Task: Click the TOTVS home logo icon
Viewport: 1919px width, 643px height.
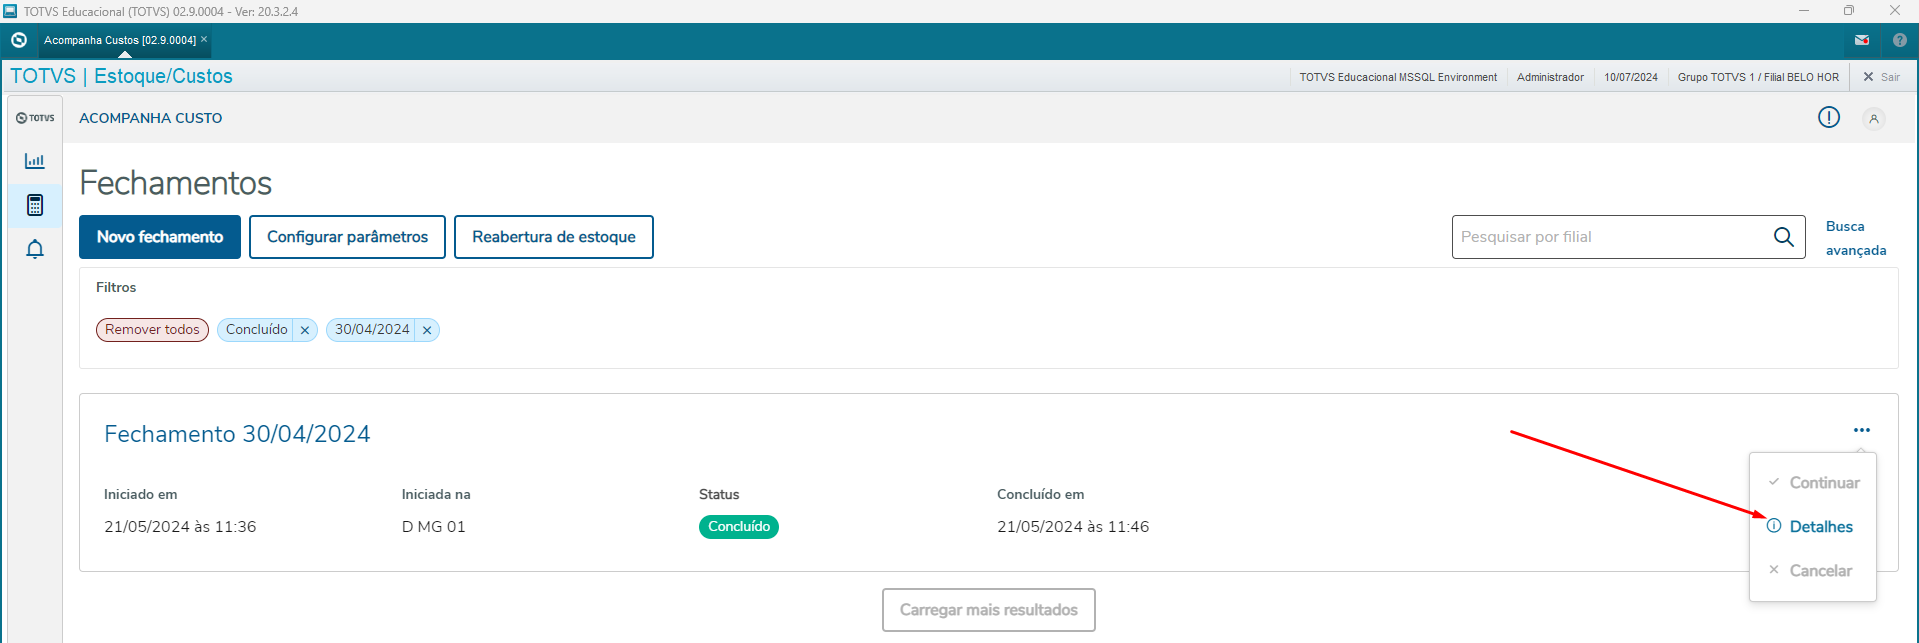Action: click(x=18, y=40)
